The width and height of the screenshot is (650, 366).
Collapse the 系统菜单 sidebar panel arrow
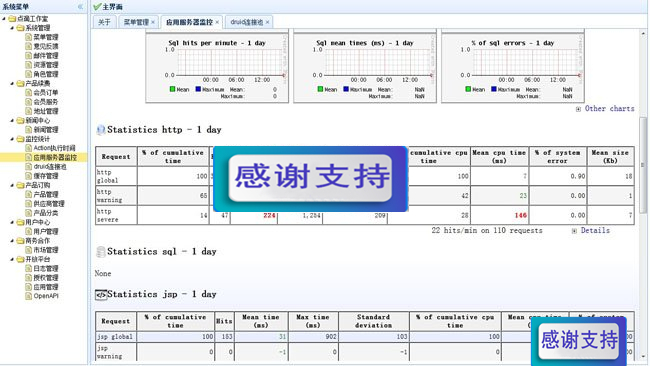(80, 7)
